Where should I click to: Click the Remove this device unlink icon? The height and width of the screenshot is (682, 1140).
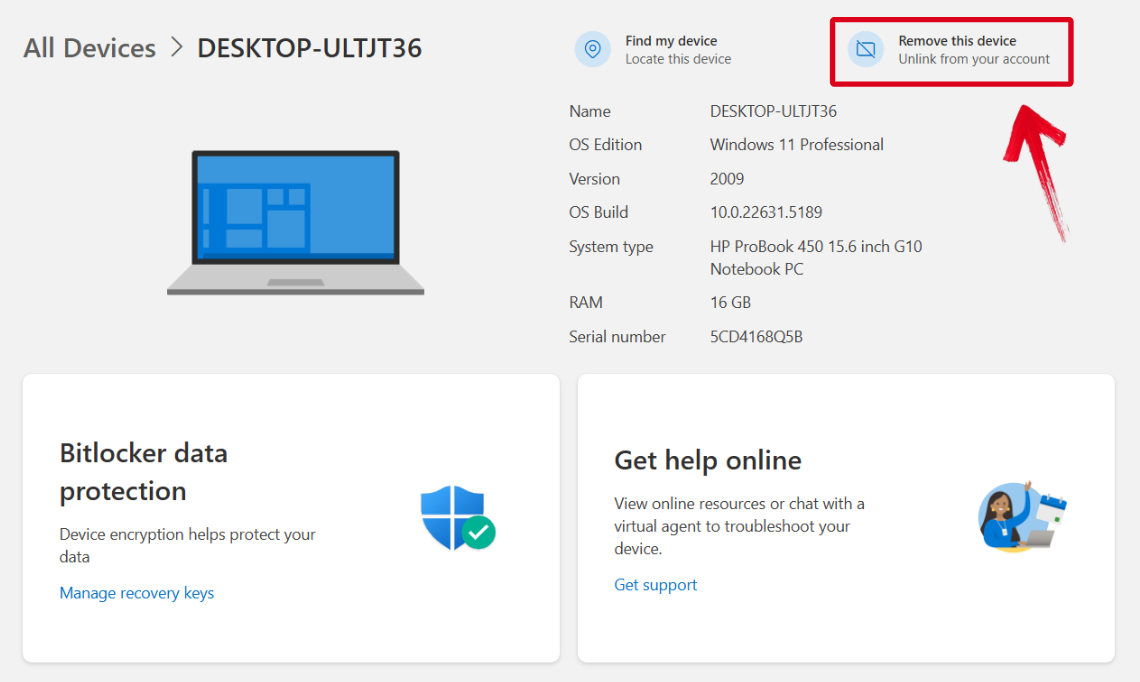pos(864,48)
